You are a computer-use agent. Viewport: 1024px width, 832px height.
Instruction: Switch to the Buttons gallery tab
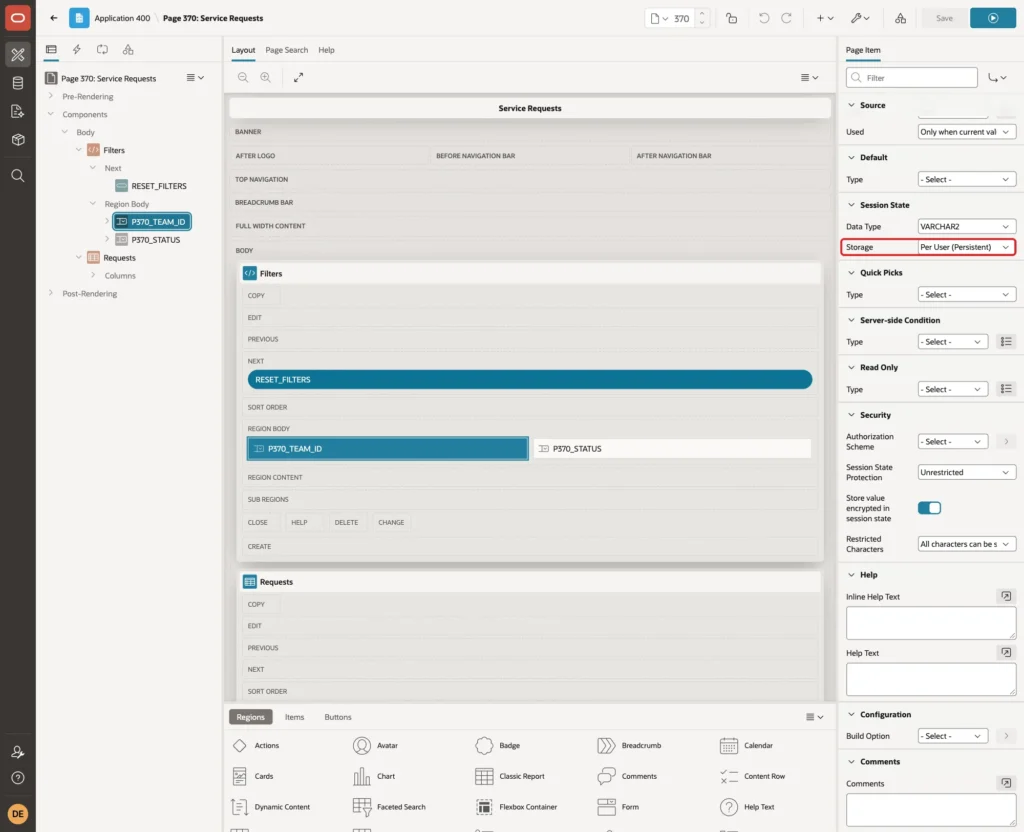point(338,717)
